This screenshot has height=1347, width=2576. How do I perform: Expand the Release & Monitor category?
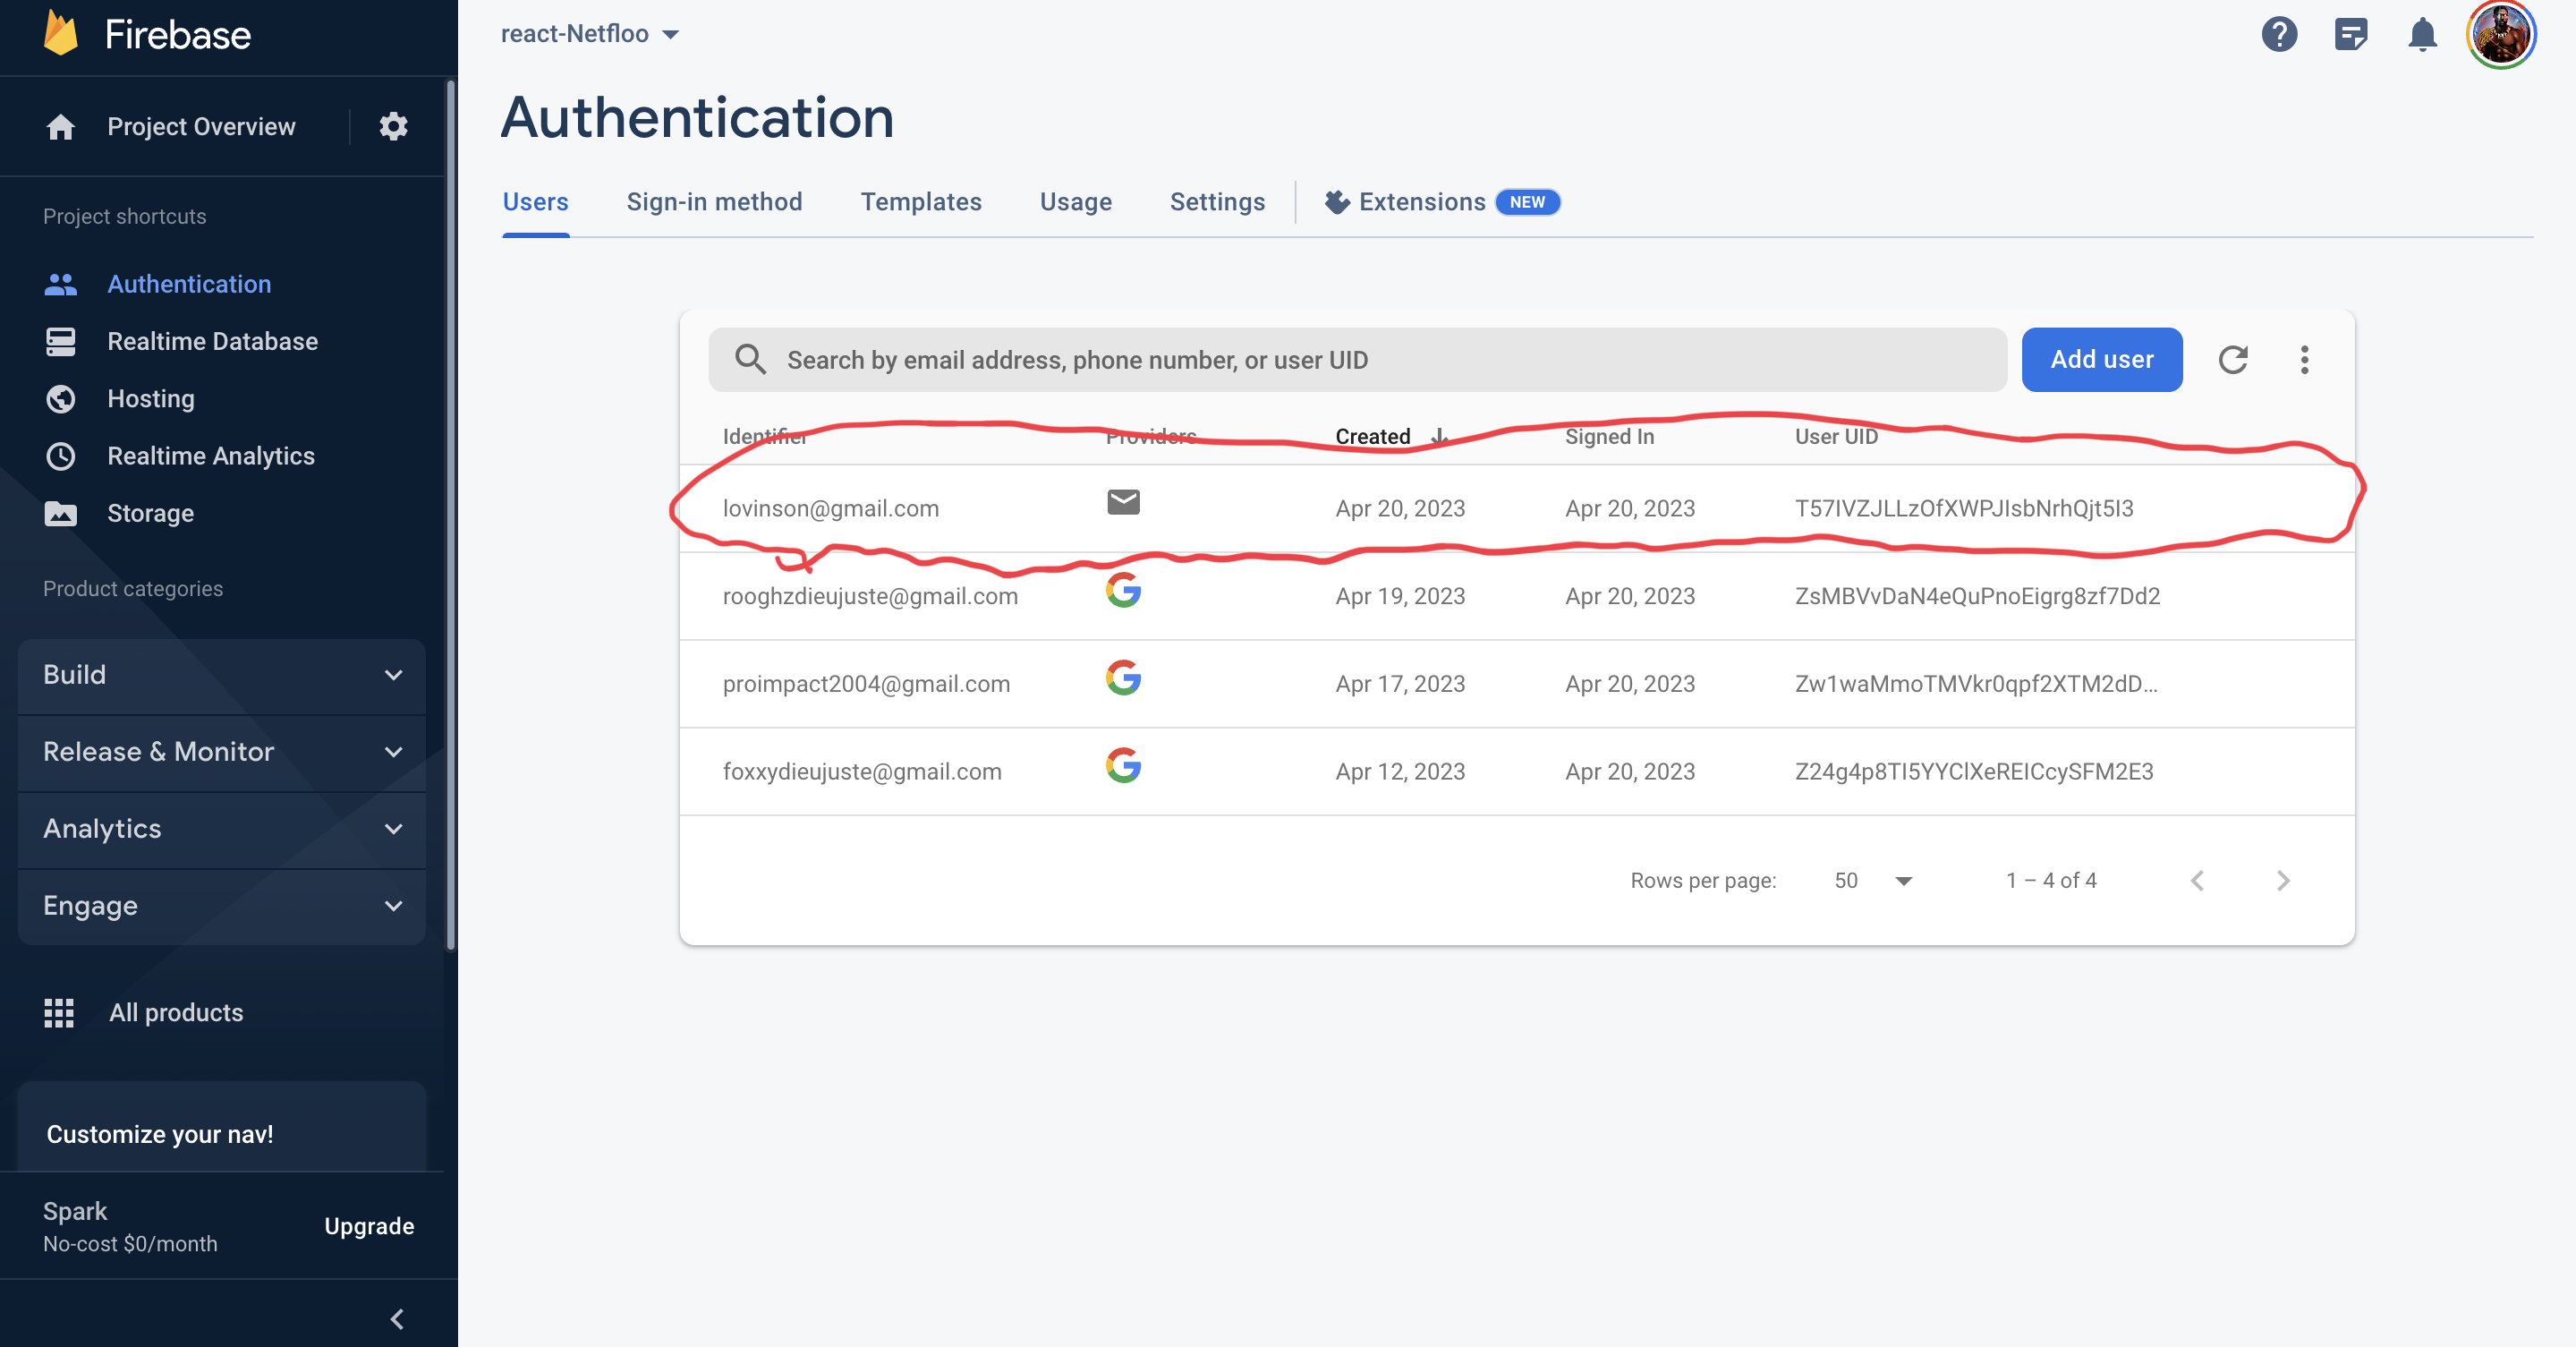point(222,752)
